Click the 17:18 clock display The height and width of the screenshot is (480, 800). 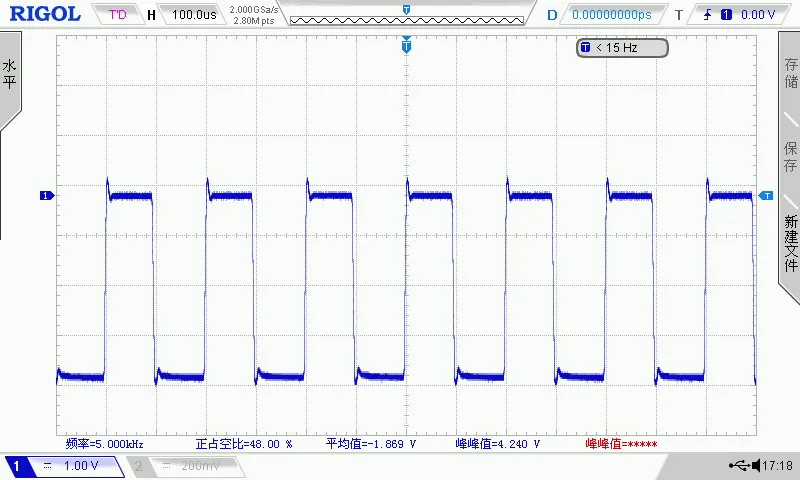pos(777,465)
